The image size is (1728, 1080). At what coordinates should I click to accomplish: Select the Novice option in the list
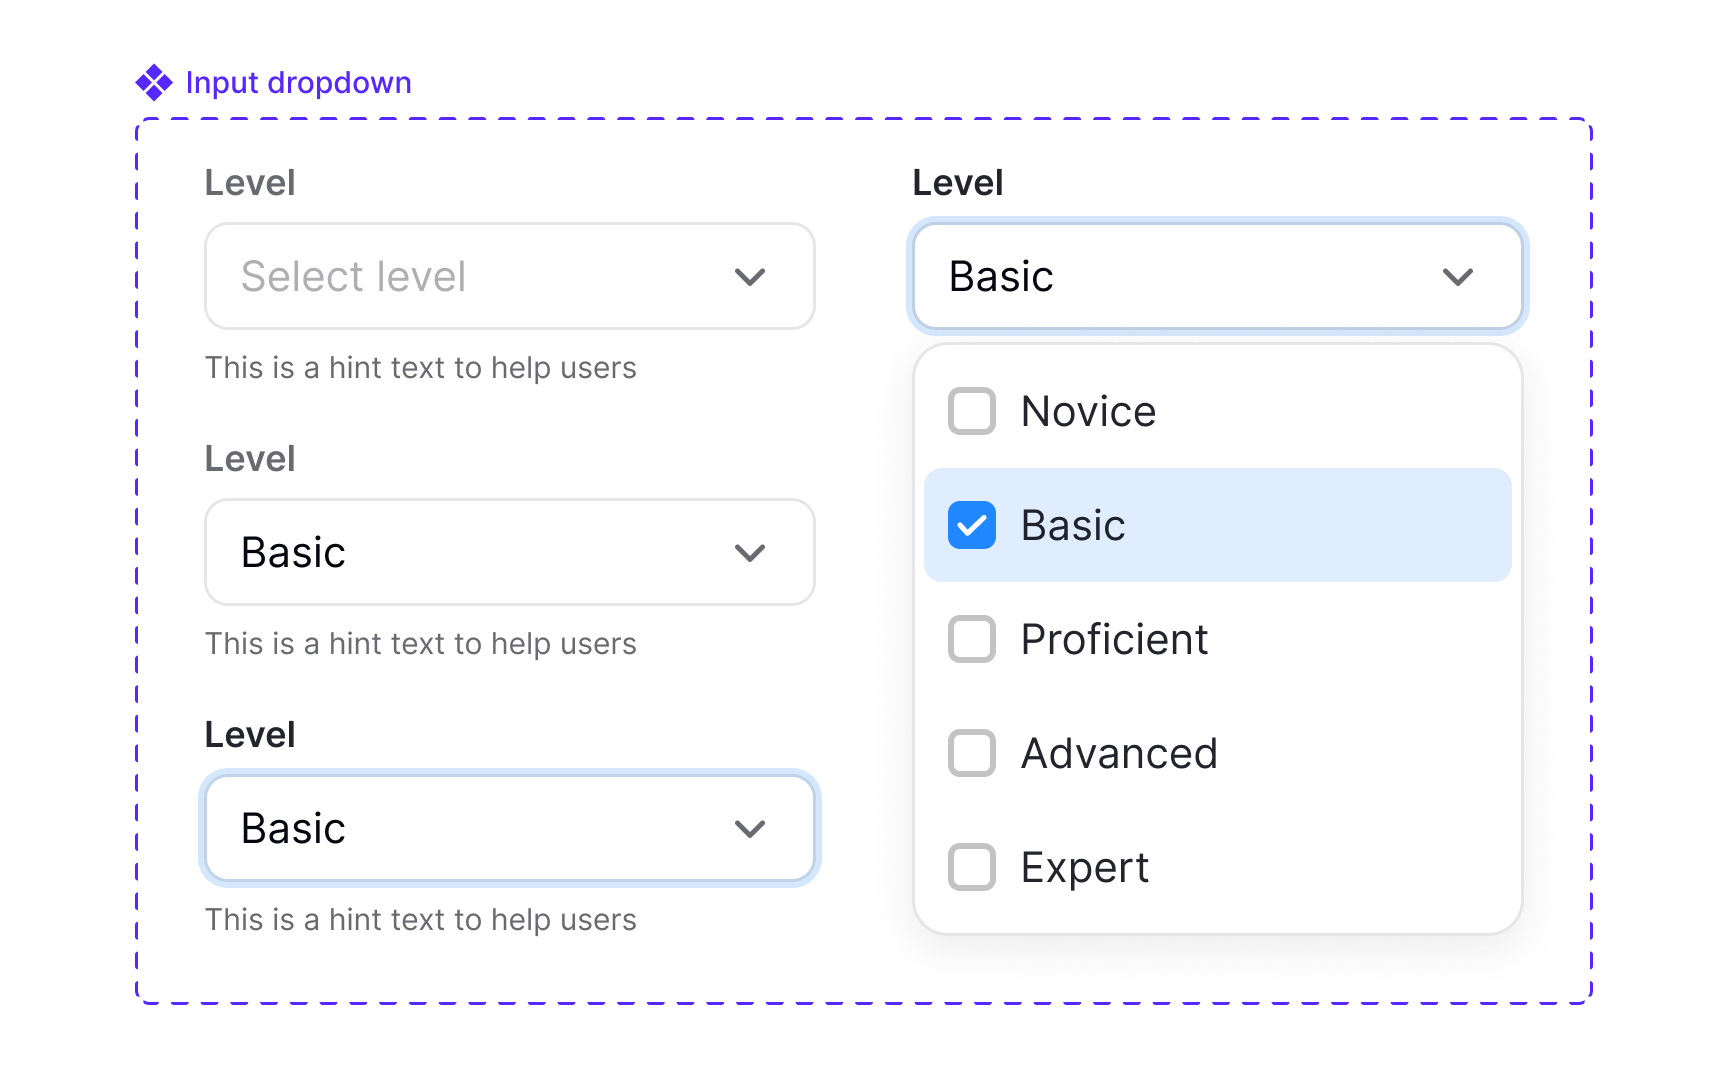1087,410
